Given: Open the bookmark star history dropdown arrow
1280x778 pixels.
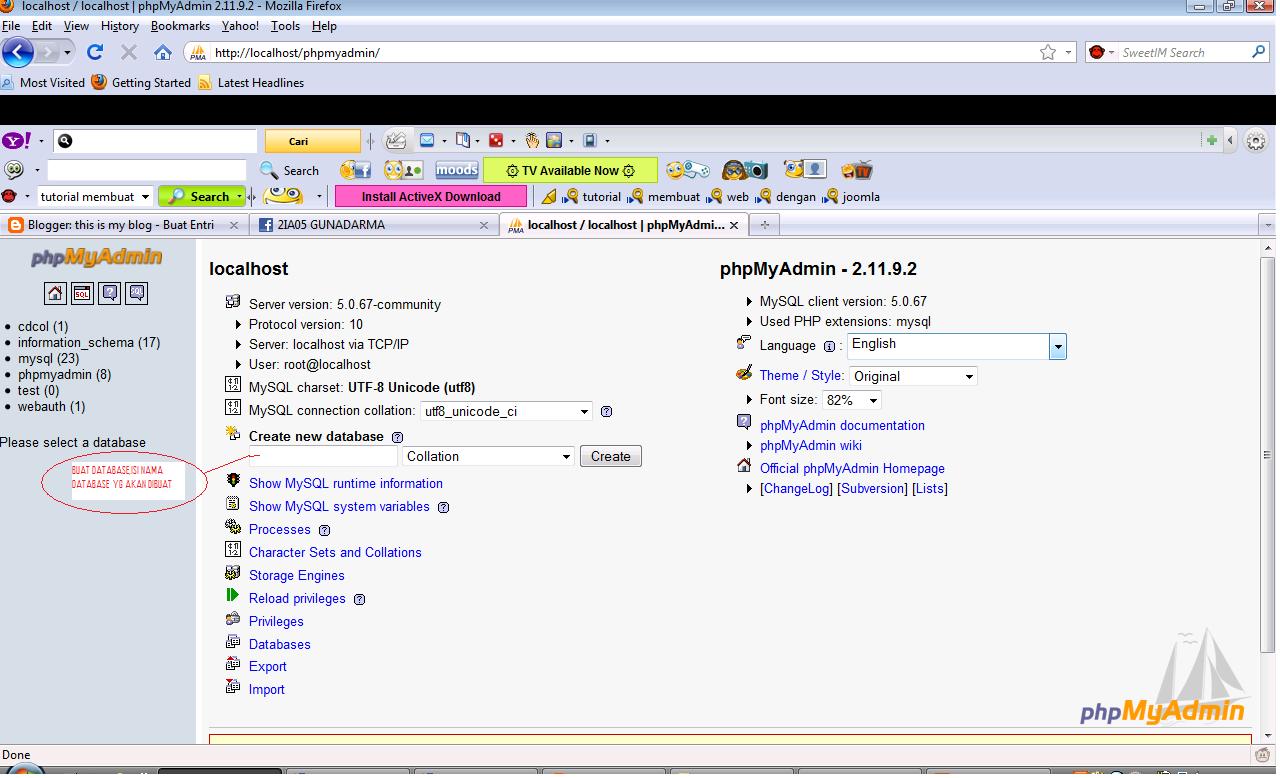Looking at the screenshot, I should point(1069,53).
